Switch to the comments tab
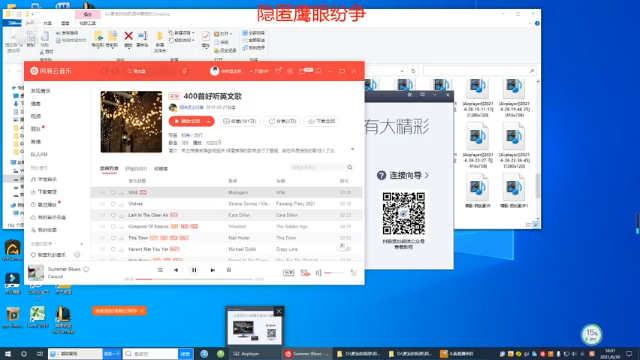 pyautogui.click(x=136, y=169)
